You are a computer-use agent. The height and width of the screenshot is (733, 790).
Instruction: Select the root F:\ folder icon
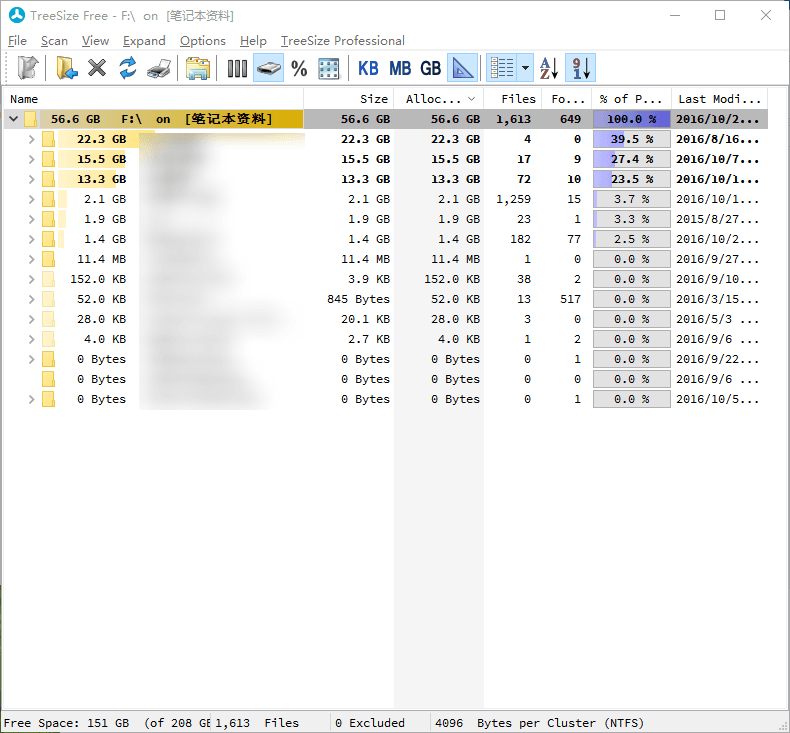(31, 119)
